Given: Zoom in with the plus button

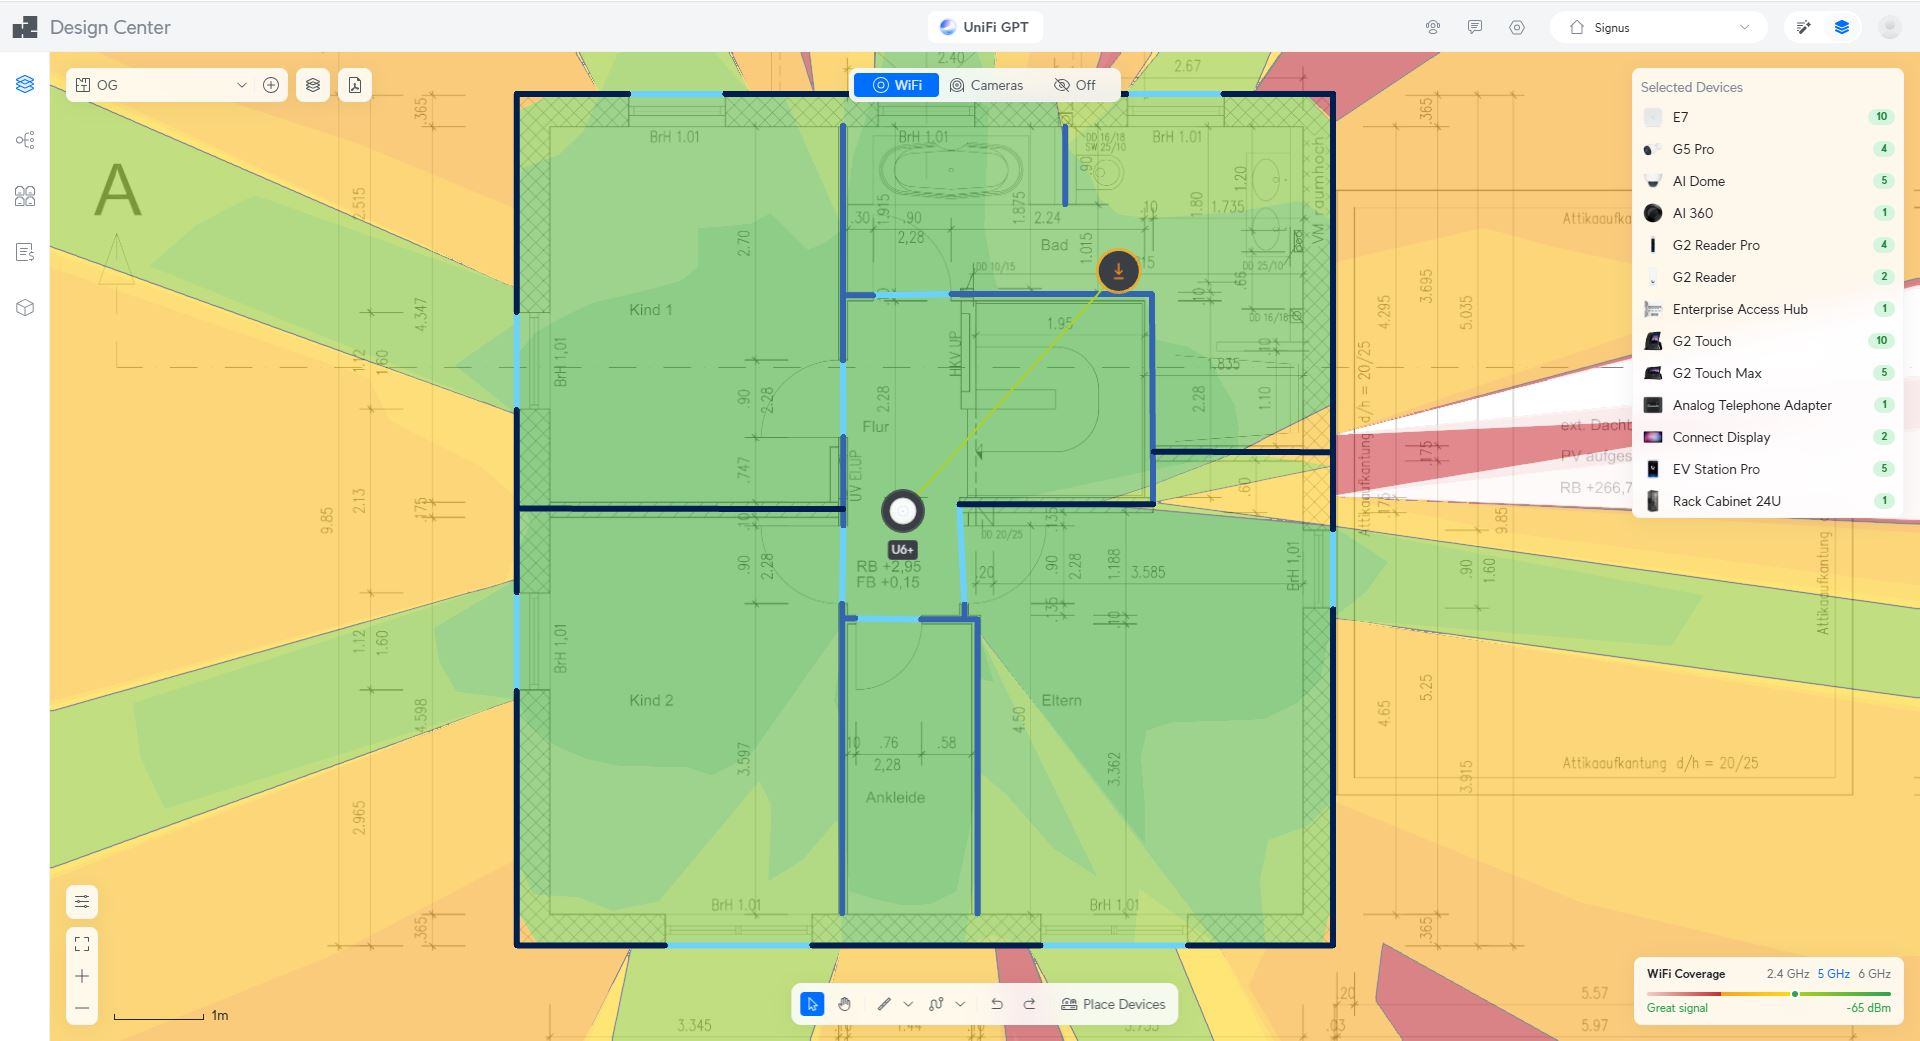Looking at the screenshot, I should 82,976.
